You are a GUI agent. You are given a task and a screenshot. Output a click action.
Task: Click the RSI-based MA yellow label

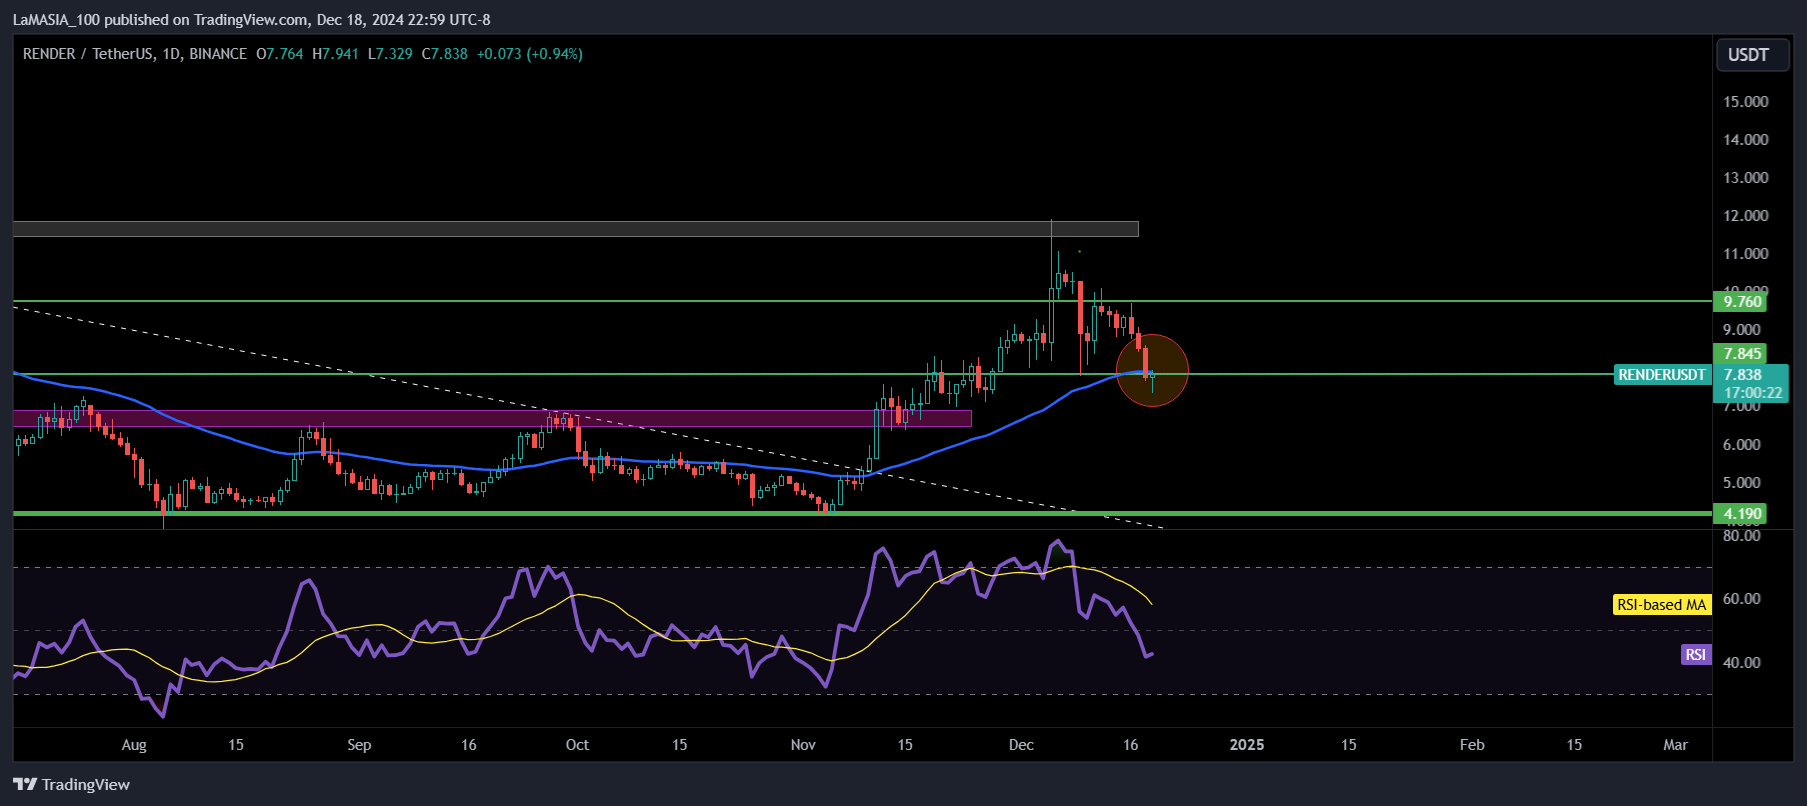pyautogui.click(x=1662, y=604)
